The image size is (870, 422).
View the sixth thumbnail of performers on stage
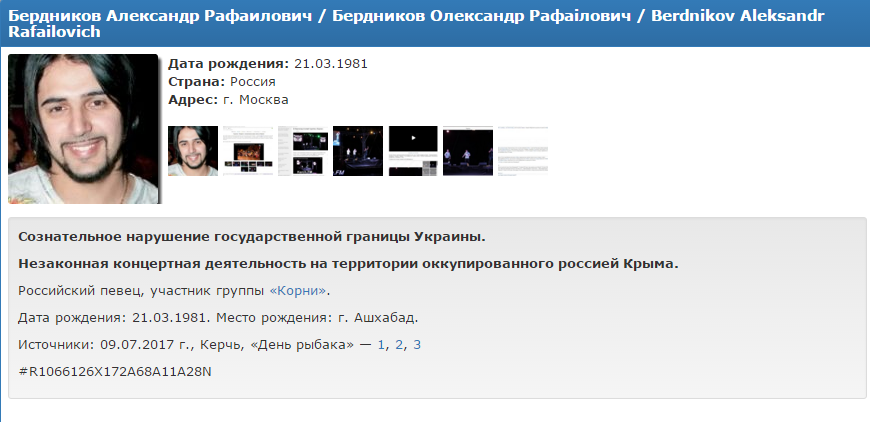click(467, 151)
